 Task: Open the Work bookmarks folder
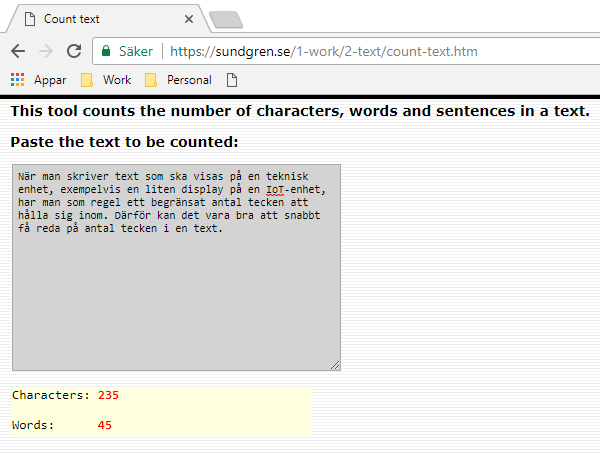coord(106,80)
